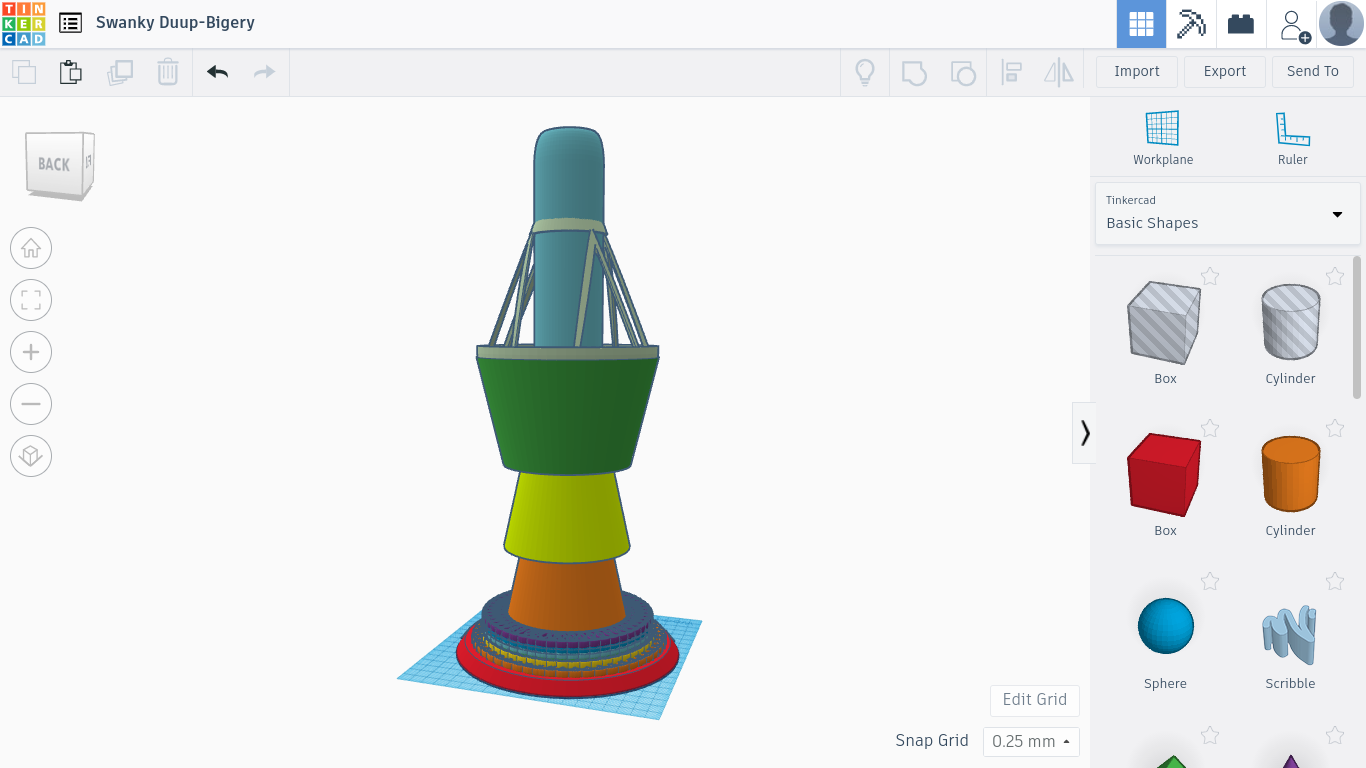
Task: Select the Workplane tool
Action: [1163, 138]
